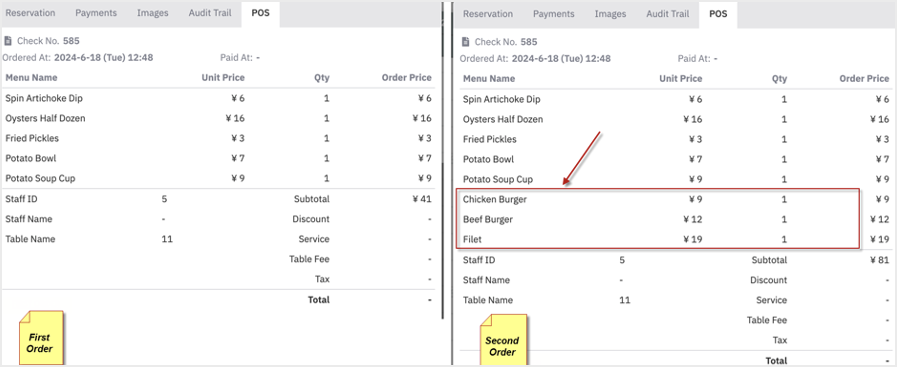The width and height of the screenshot is (897, 367).
Task: Select POS tab in right panel
Action: 718,14
